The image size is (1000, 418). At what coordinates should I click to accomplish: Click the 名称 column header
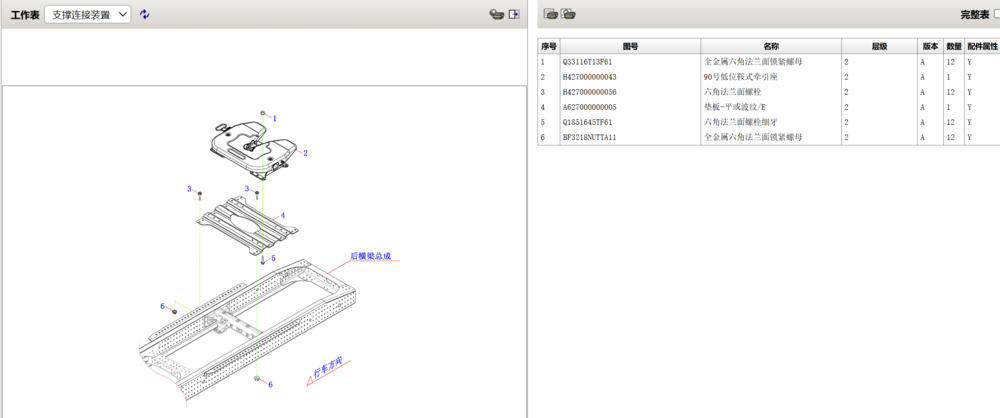tap(770, 46)
